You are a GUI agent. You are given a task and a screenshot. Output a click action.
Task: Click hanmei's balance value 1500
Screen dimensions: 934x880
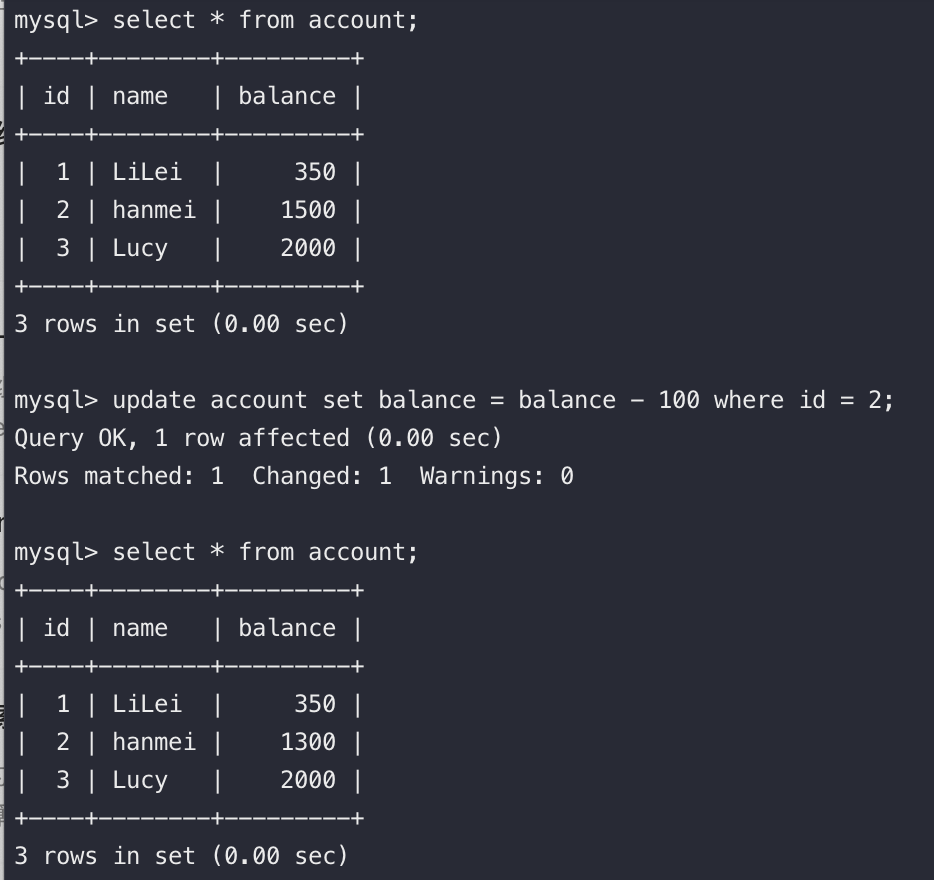click(x=308, y=210)
